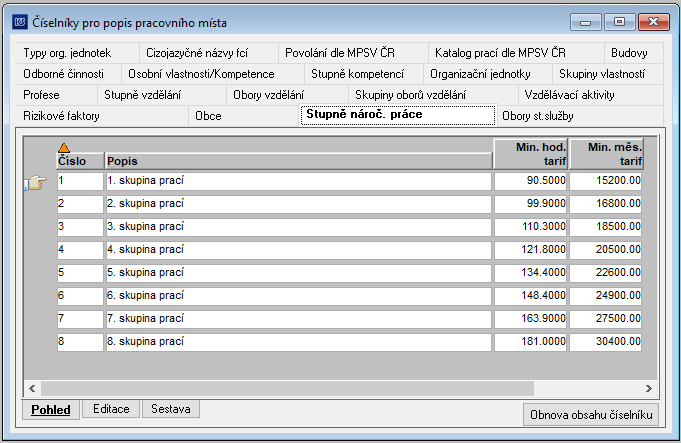Click Číslo field with value 1
This screenshot has width=681, height=443.
click(x=80, y=181)
